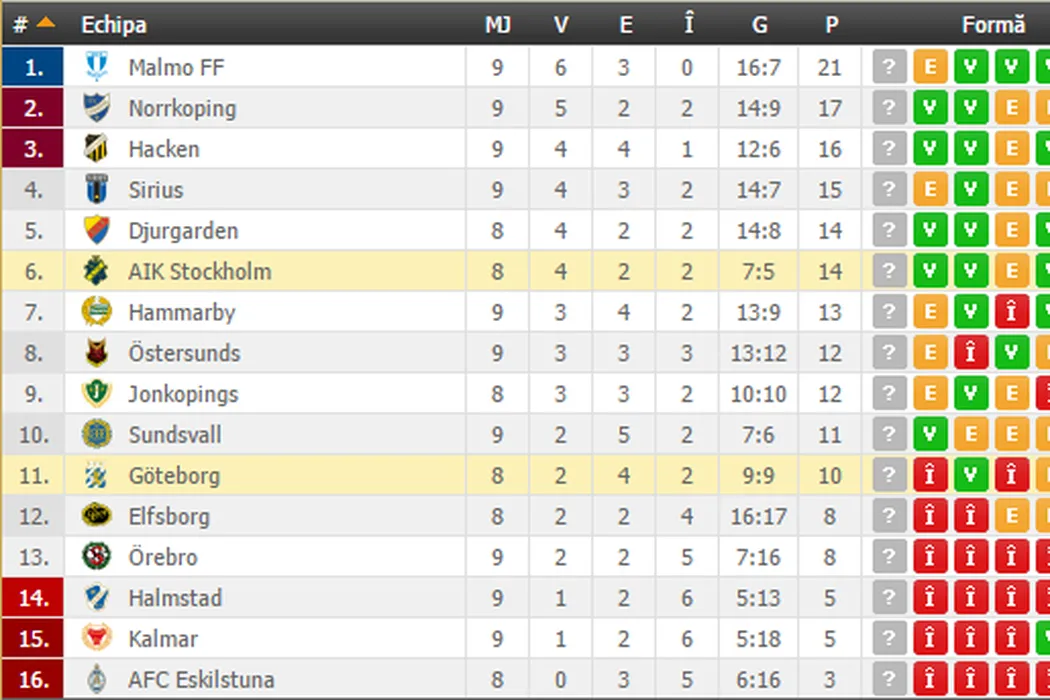Screen dimensions: 1050x700
Task: Click Göteborg's first red Î form box
Action: [930, 476]
